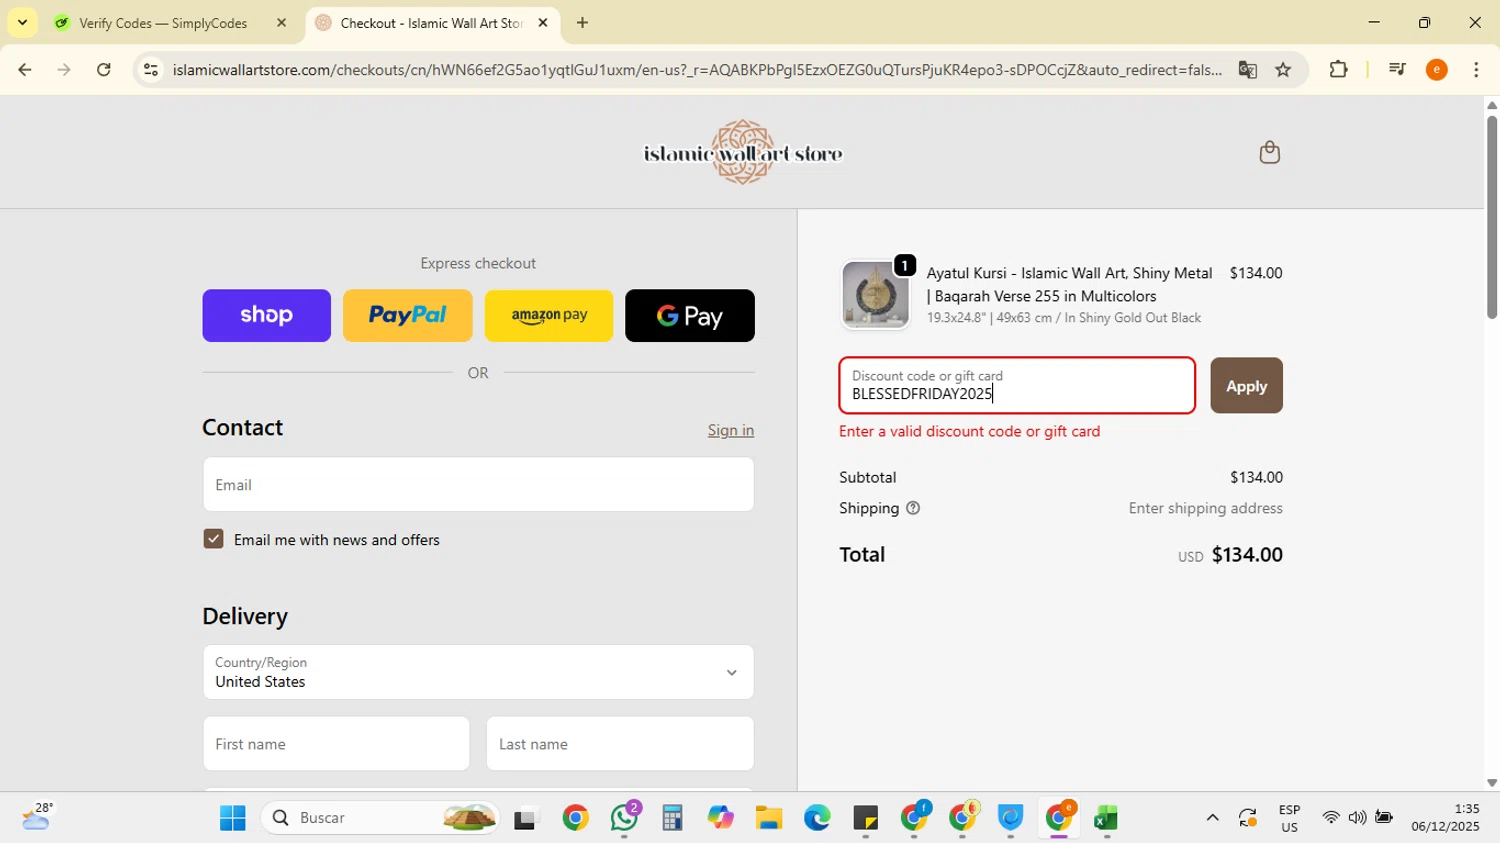Open the weather widget showing 28°
The image size is (1500, 843).
point(36,817)
